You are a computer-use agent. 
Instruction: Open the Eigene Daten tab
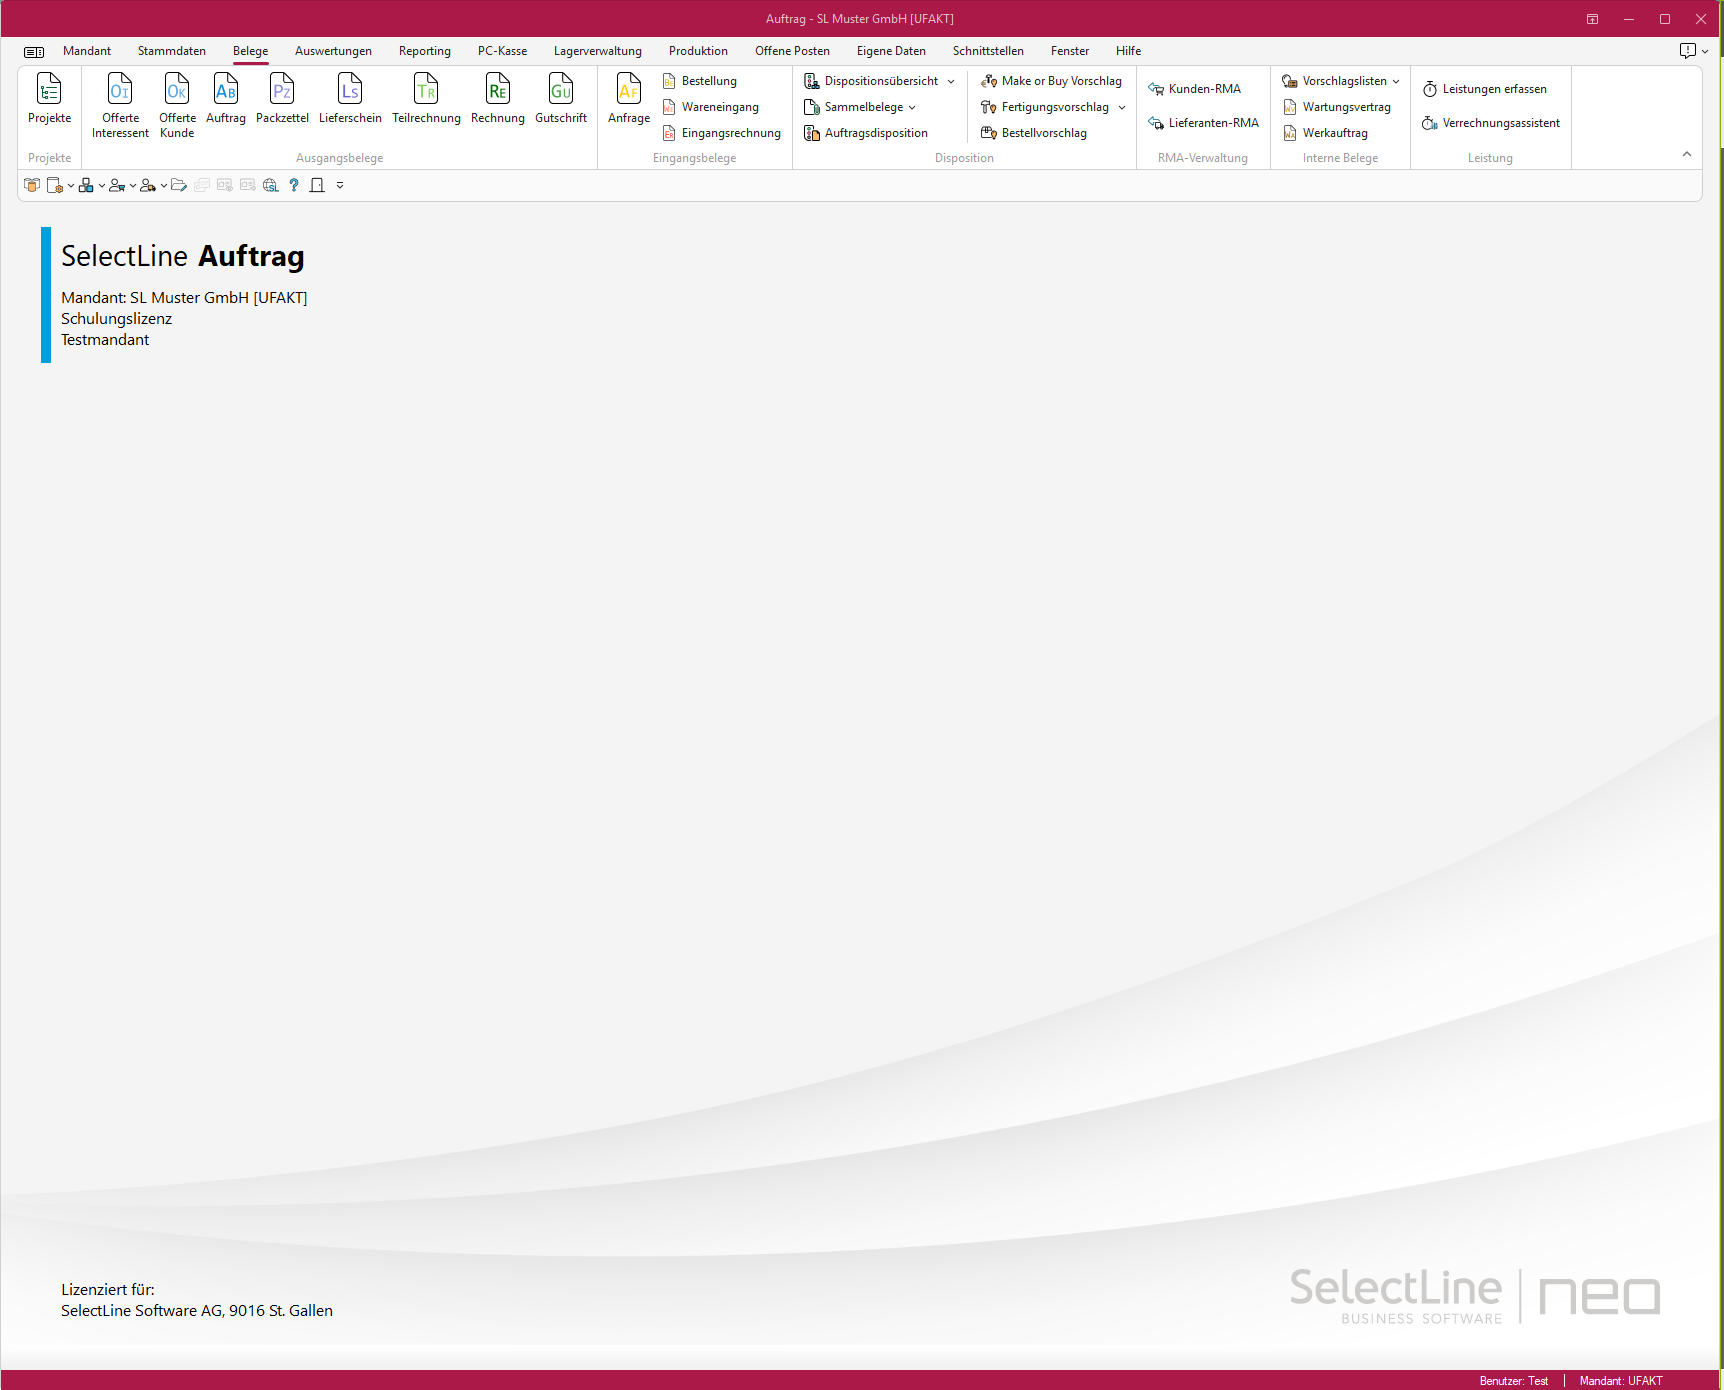[891, 51]
